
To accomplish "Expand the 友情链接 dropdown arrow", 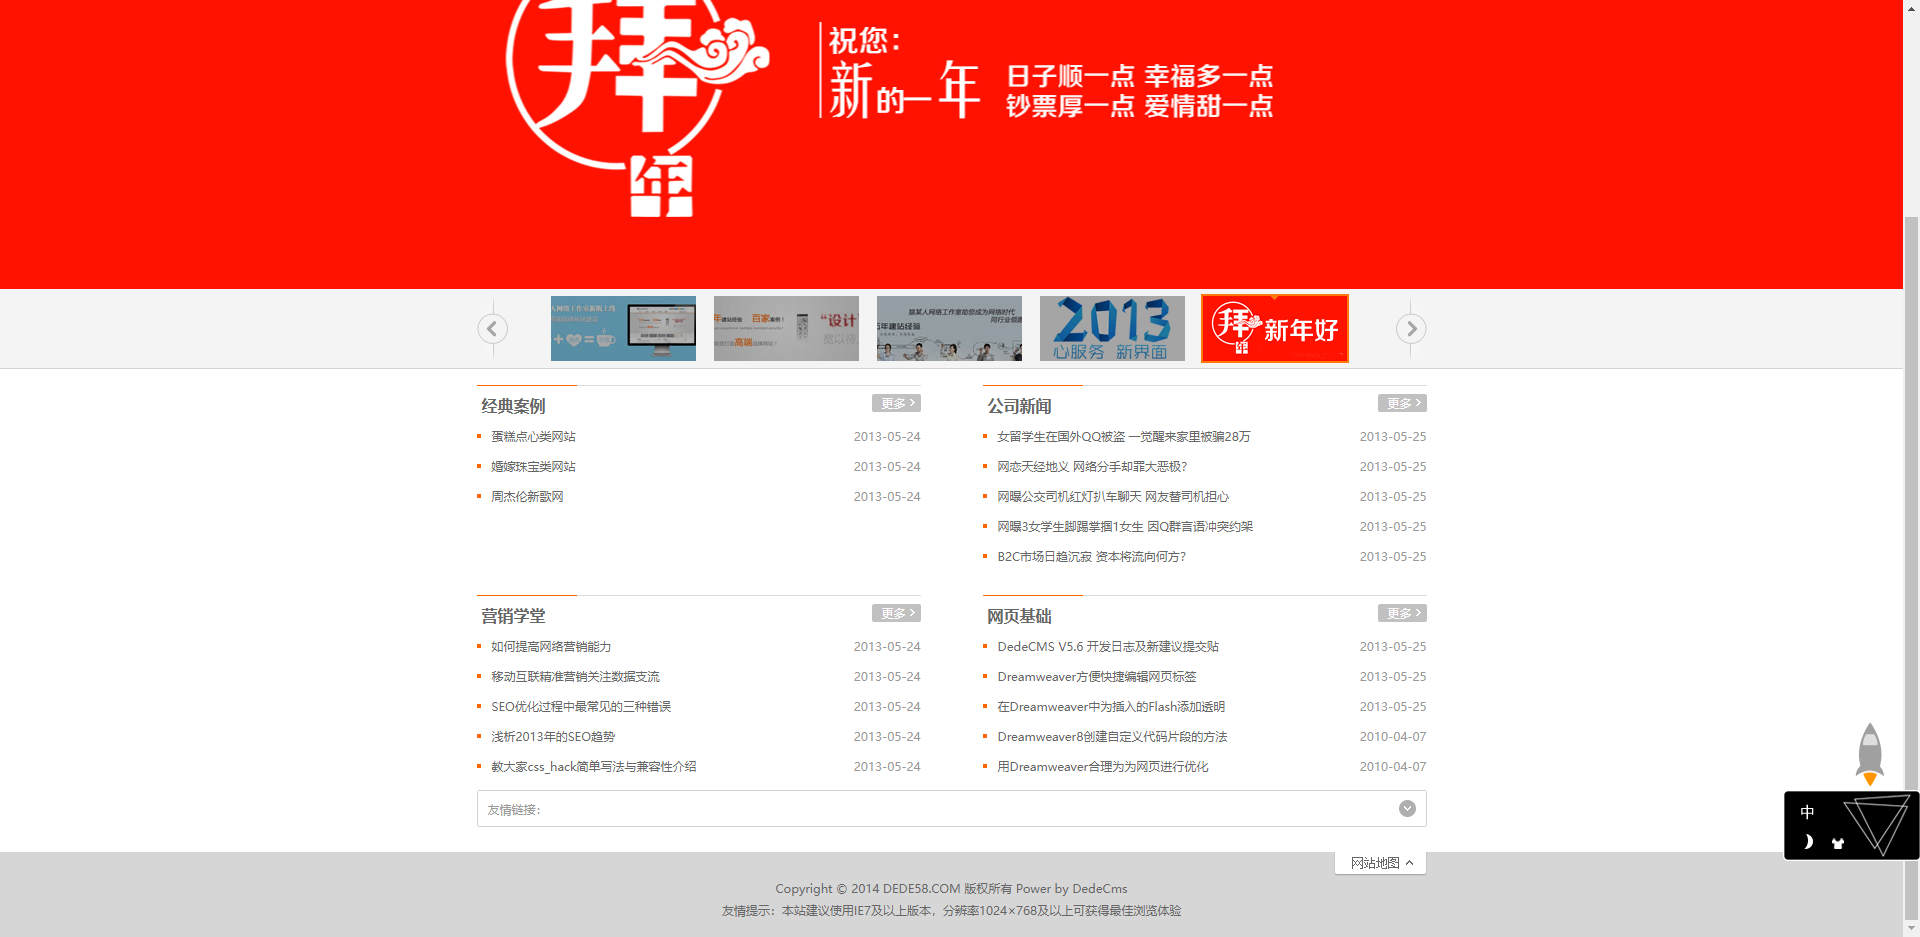I will point(1407,809).
